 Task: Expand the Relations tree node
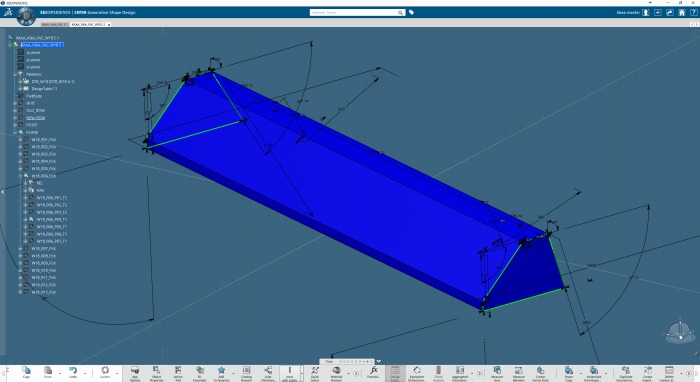click(15, 74)
